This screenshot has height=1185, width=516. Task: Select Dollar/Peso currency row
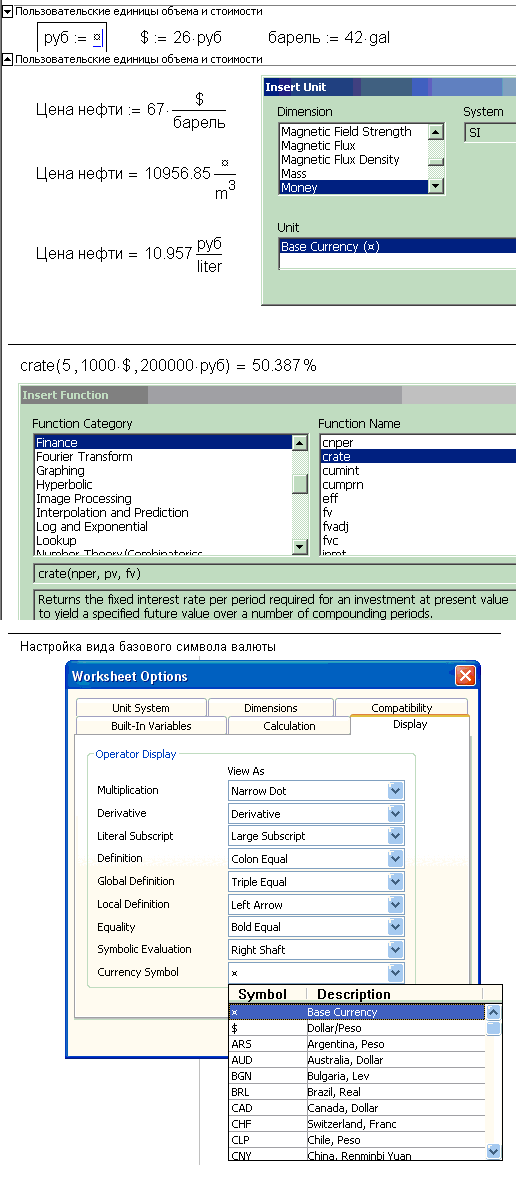tap(357, 1028)
